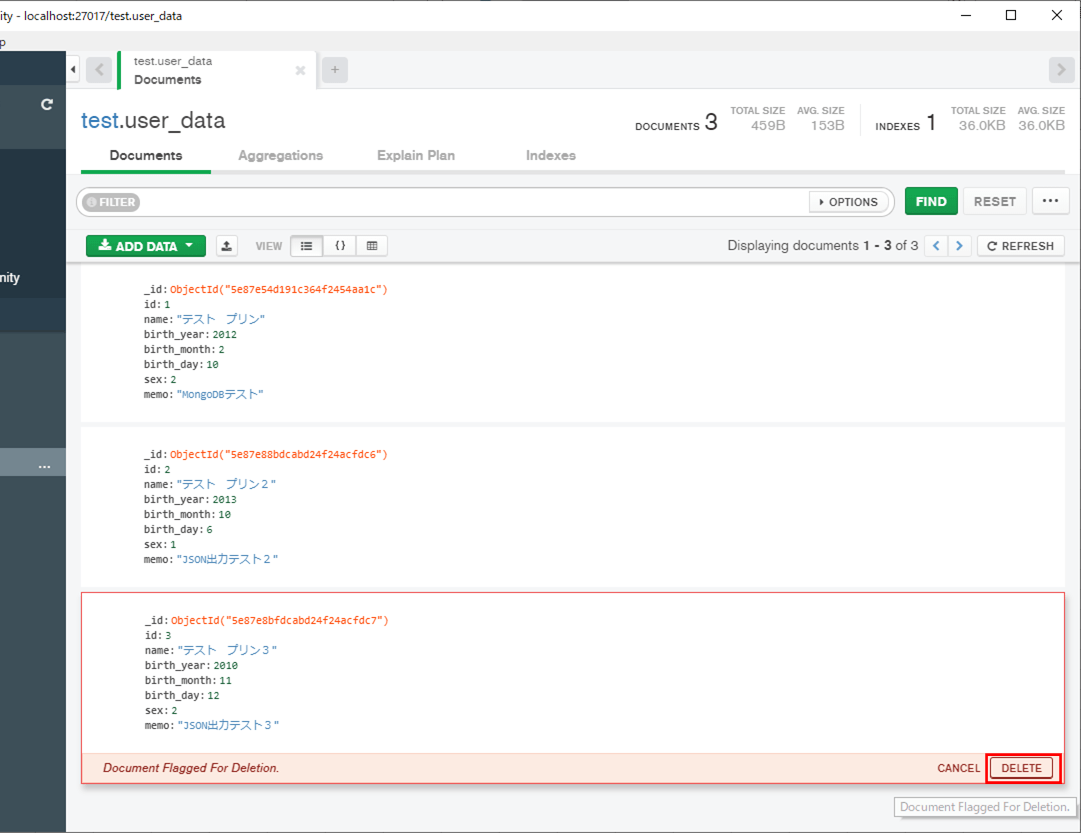Collapse the left sidebar chevron
Screen dimensions: 1081x833
72,69
